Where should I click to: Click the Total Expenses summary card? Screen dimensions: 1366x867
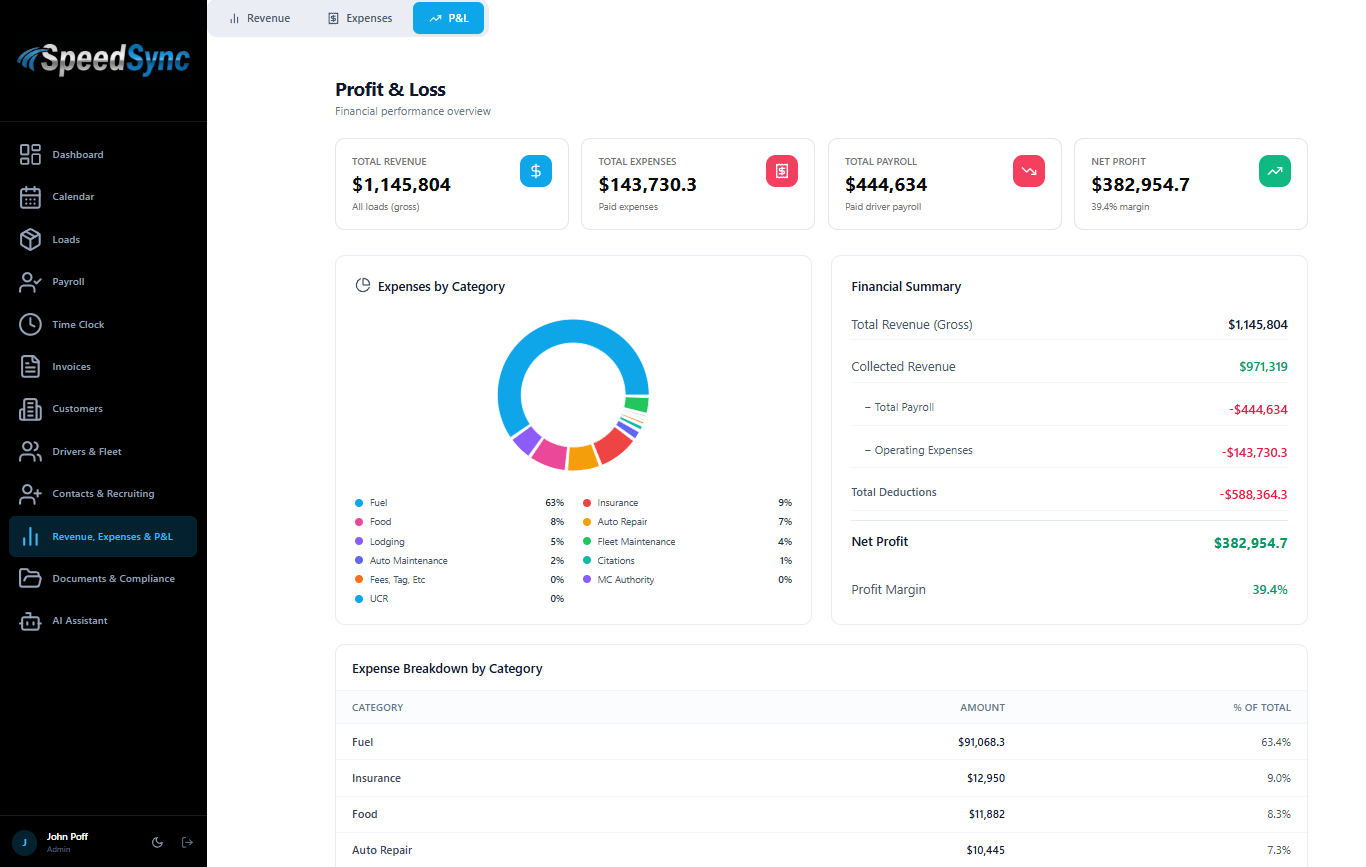[x=698, y=184]
